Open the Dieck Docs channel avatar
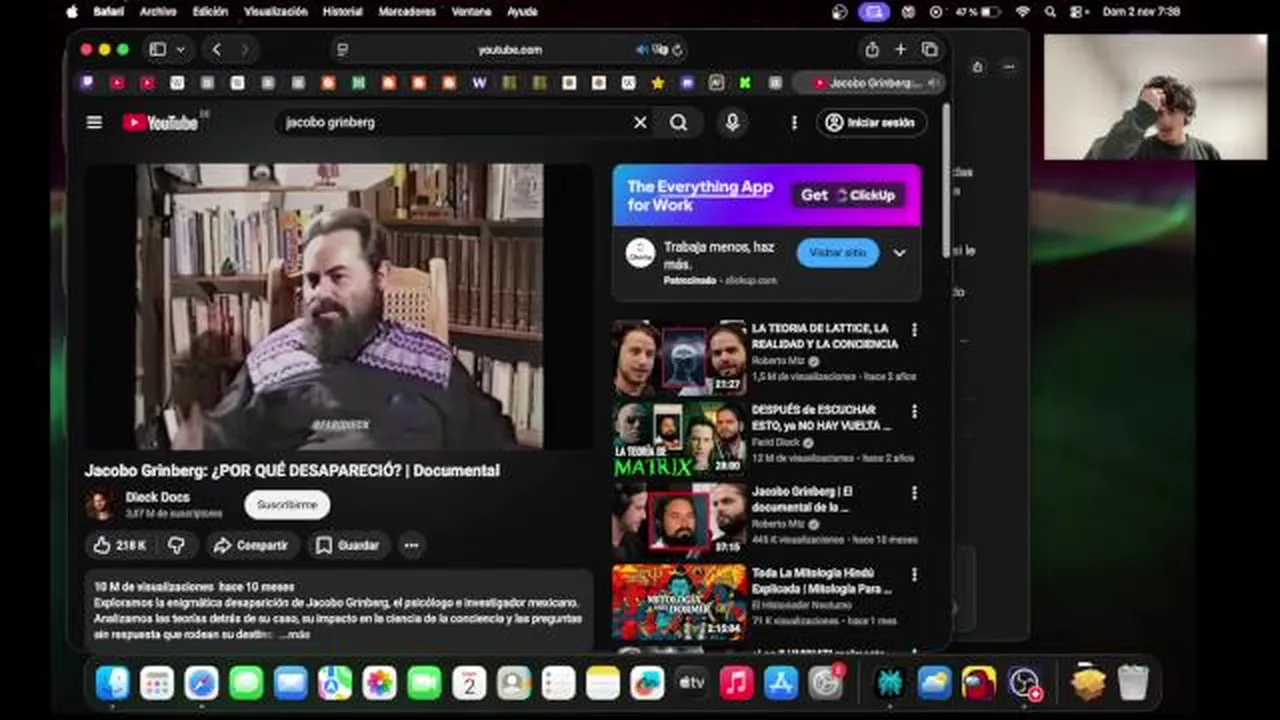The height and width of the screenshot is (720, 1280). point(101,504)
